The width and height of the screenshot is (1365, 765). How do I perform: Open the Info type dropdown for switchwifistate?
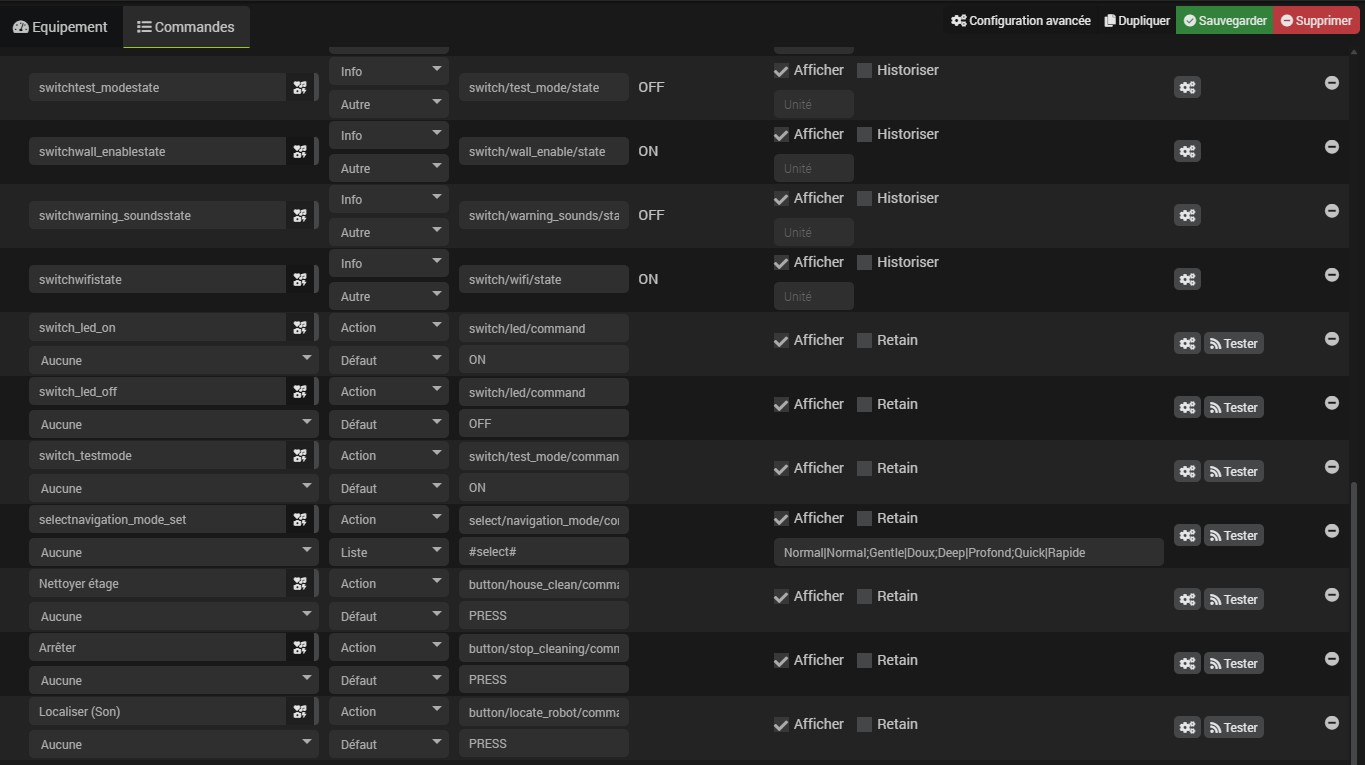point(388,264)
